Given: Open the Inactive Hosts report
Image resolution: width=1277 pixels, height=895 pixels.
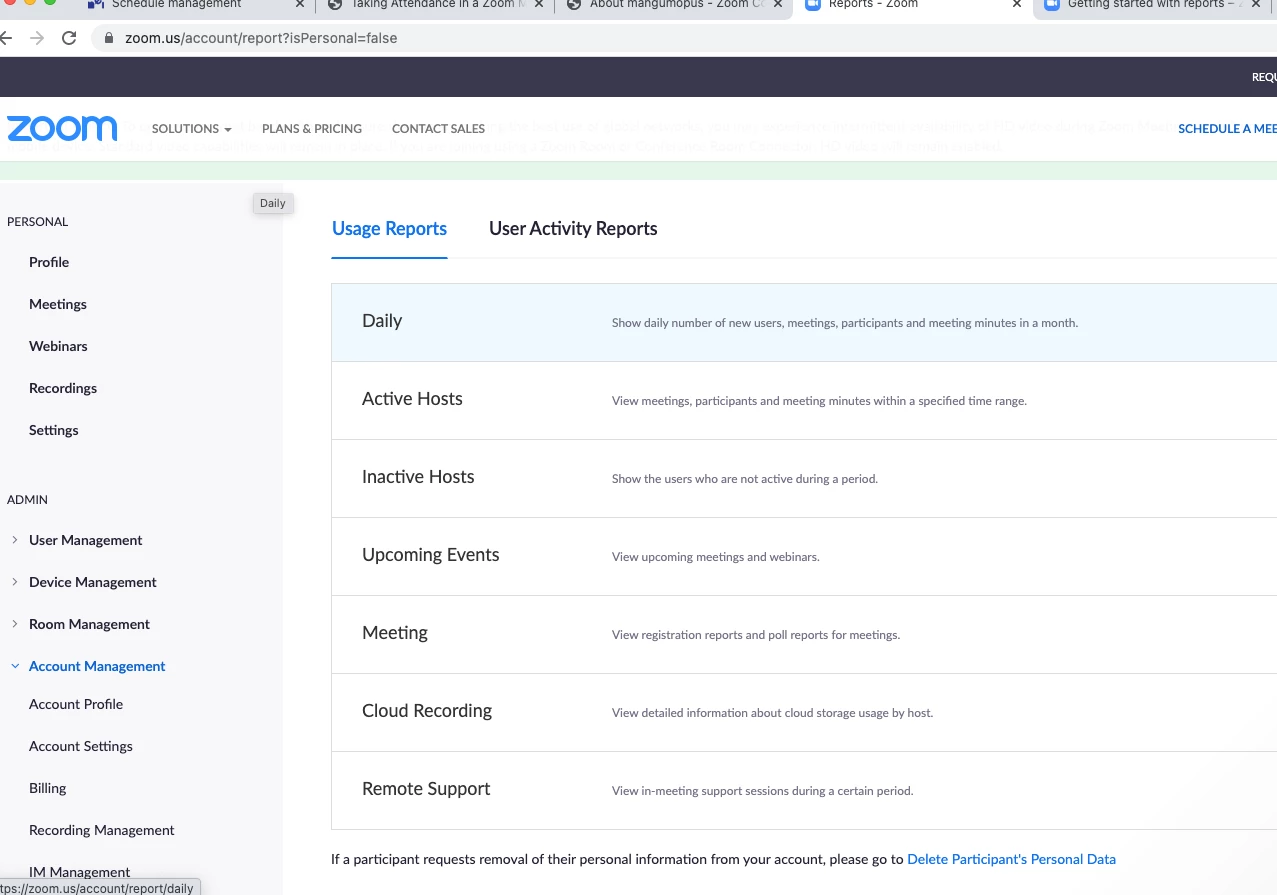Looking at the screenshot, I should coord(804,478).
